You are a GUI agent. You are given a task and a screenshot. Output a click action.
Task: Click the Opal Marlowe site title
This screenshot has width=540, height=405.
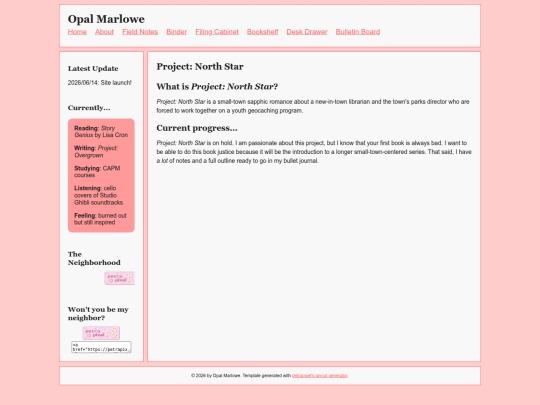pyautogui.click(x=106, y=19)
